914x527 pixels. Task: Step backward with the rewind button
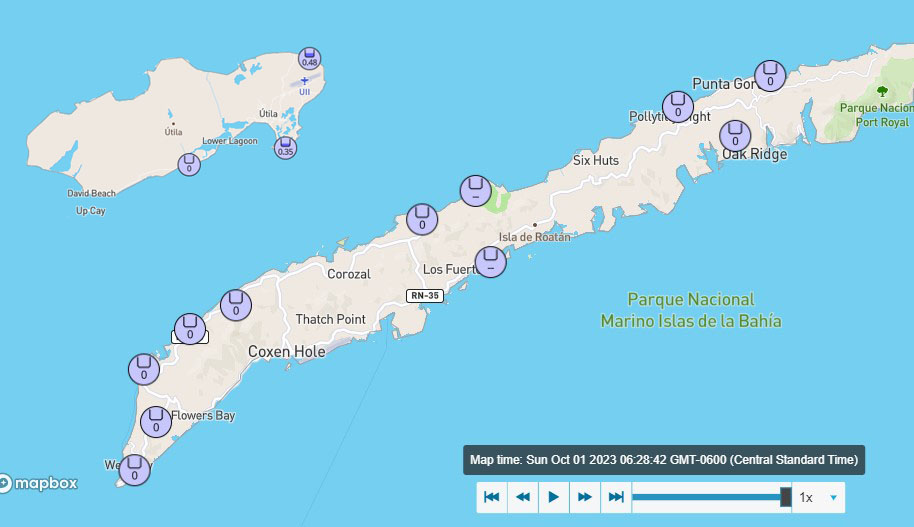tap(522, 496)
